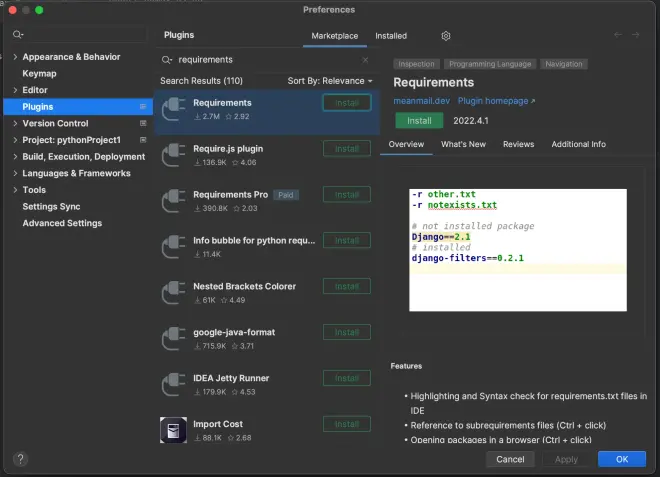Click the Inspection tag

416,64
